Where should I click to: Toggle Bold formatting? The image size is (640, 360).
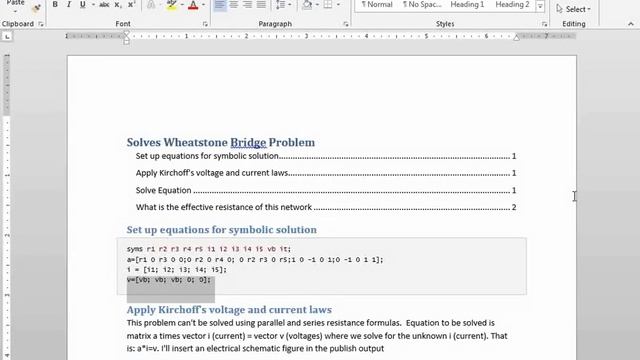tap(55, 4)
